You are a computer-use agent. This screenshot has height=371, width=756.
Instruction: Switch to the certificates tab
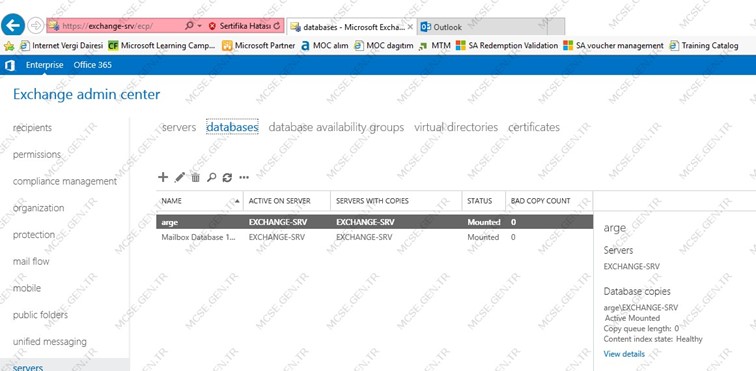click(534, 127)
